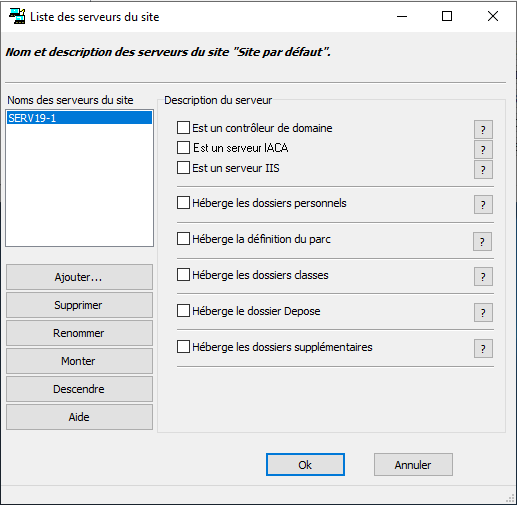
Task: Tick 'Est un serveur IIS' checkbox
Action: 183,168
